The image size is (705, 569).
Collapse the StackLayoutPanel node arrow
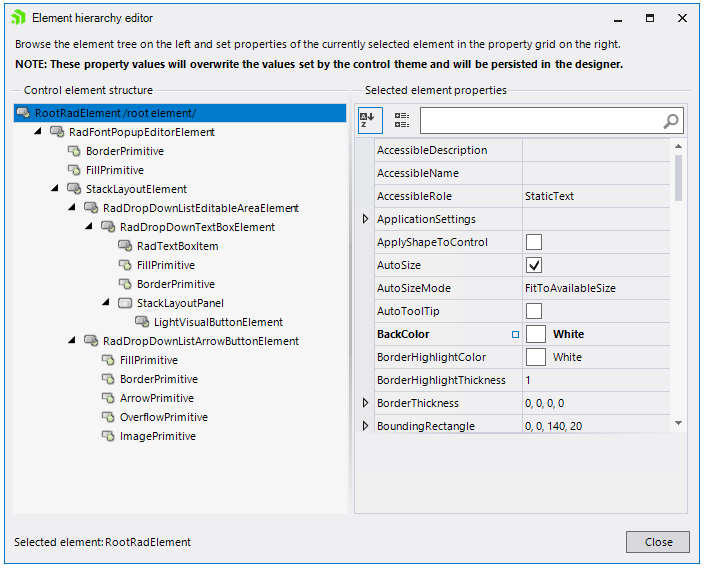[106, 302]
